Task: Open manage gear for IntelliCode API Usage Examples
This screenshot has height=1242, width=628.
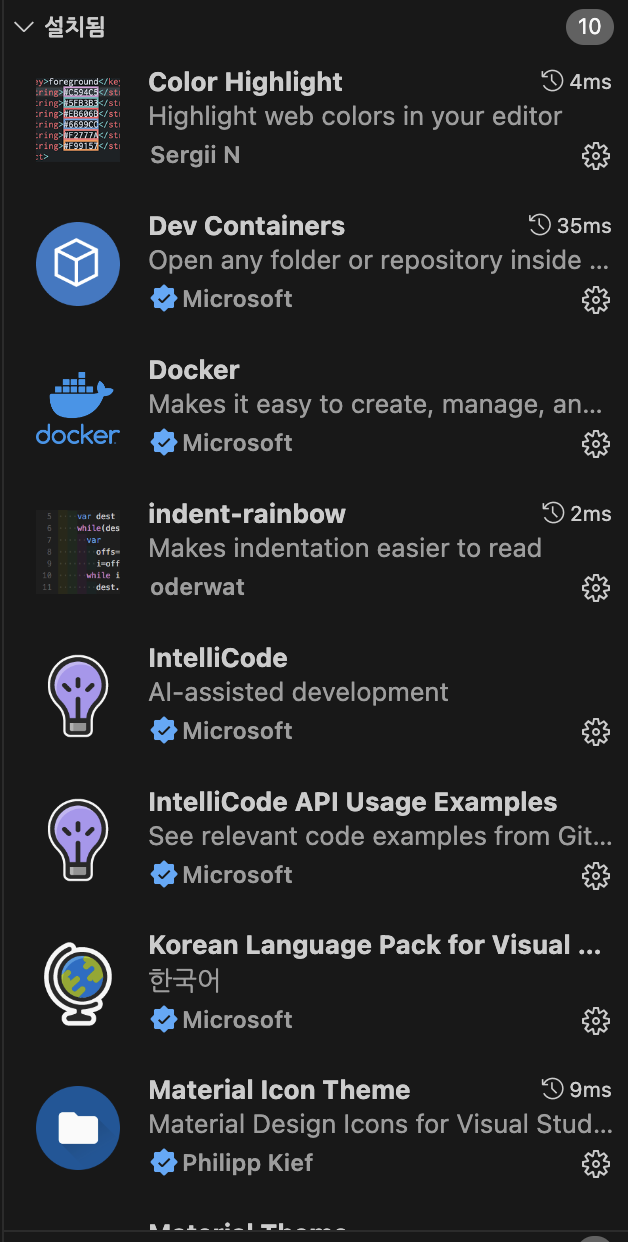Action: [596, 876]
